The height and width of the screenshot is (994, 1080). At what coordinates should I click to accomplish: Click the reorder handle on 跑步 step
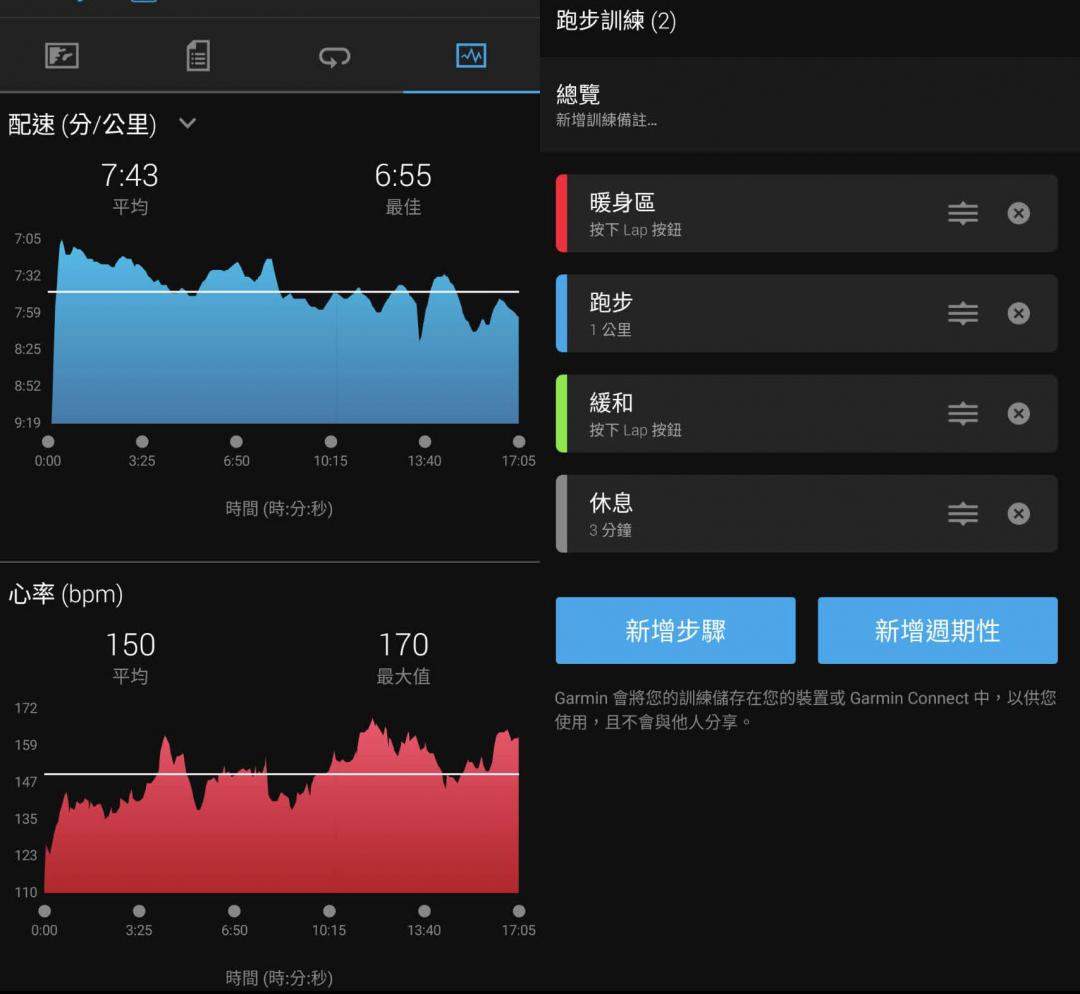pos(962,313)
